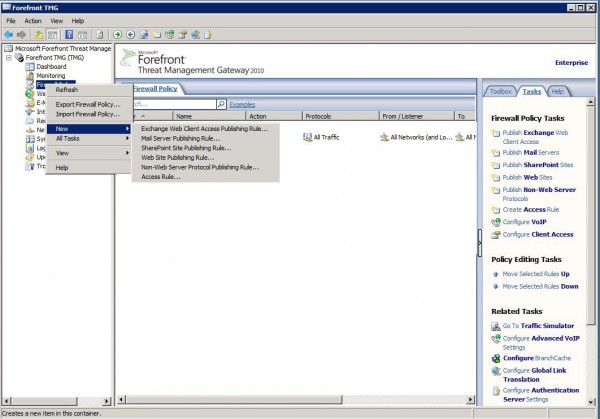Image resolution: width=600 pixels, height=419 pixels.
Task: Click Move Selected Rules Down arrow icon
Action: coord(496,286)
